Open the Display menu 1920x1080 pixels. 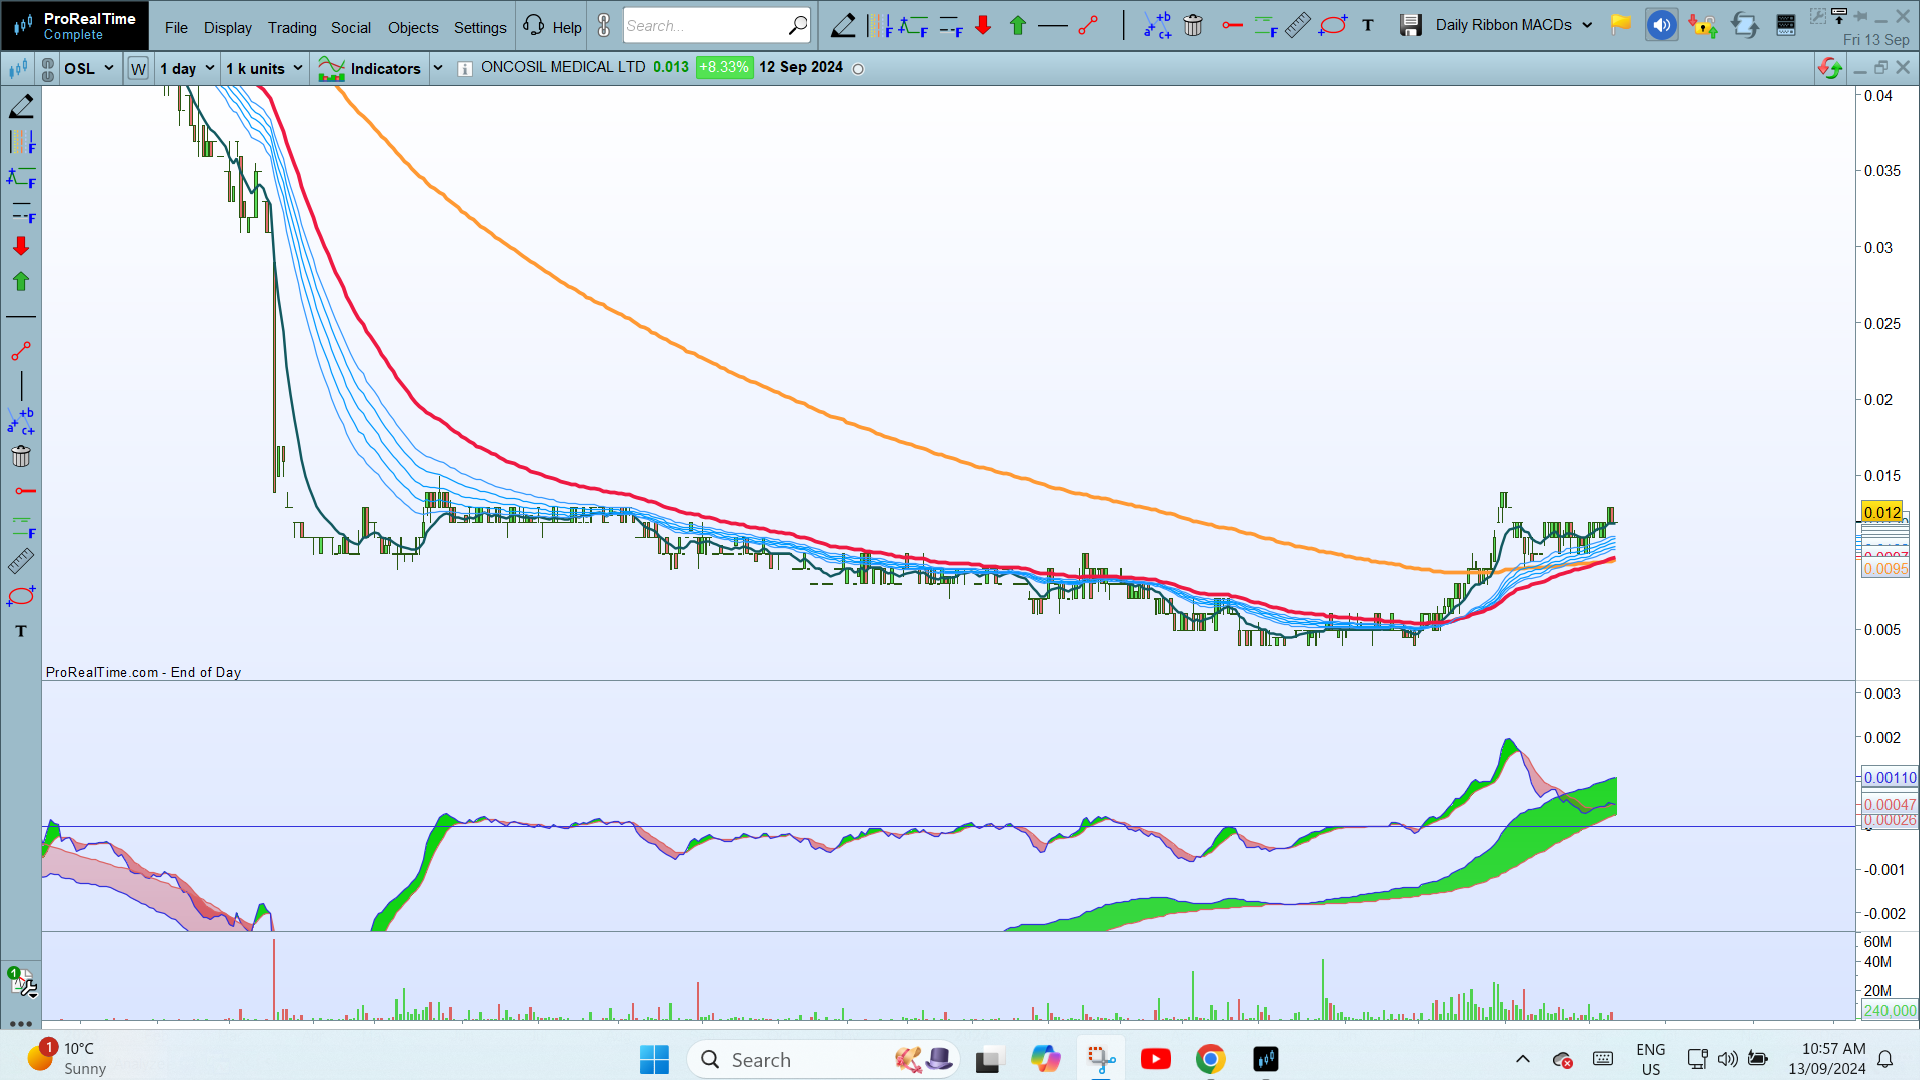[228, 28]
